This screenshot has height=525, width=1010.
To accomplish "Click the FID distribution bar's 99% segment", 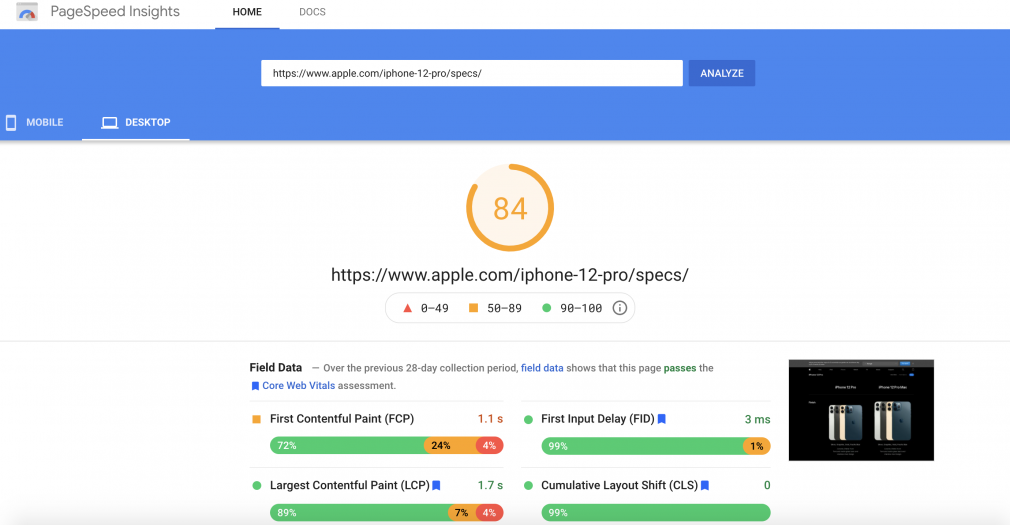I will (x=642, y=446).
